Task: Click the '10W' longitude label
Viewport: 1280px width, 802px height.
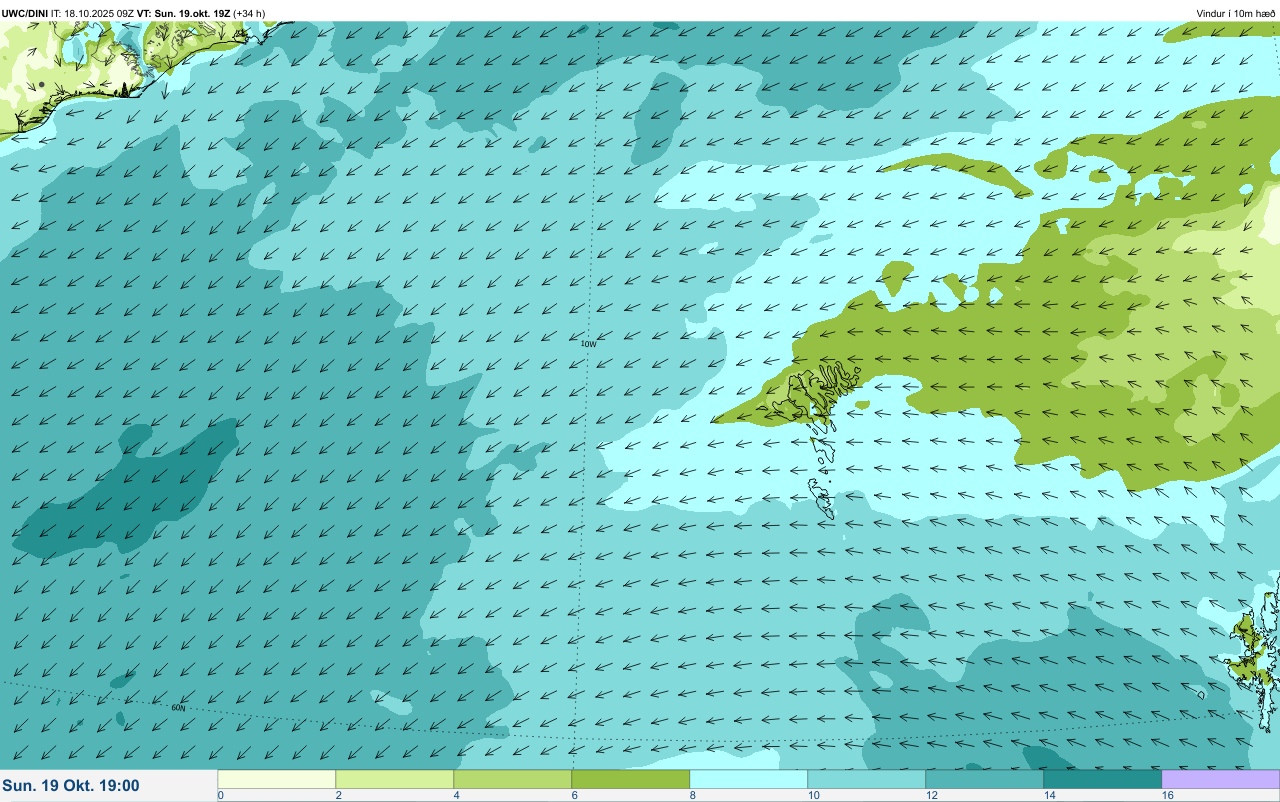Action: point(588,343)
